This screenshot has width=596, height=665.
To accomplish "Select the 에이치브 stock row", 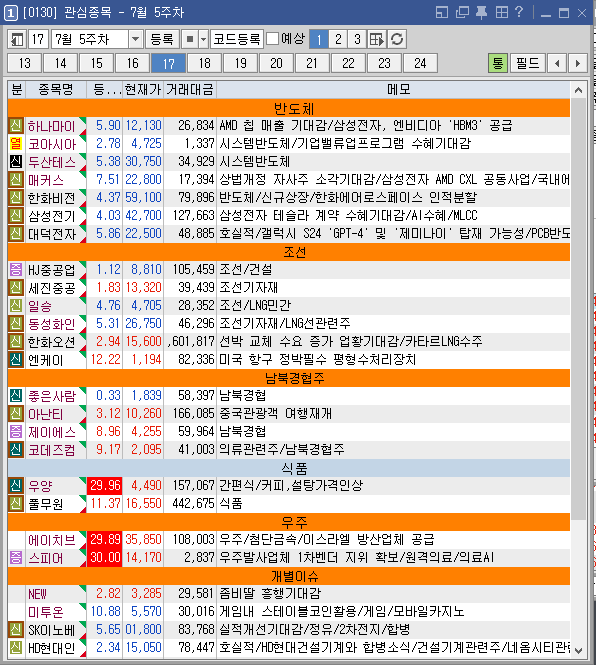I will click(x=289, y=539).
